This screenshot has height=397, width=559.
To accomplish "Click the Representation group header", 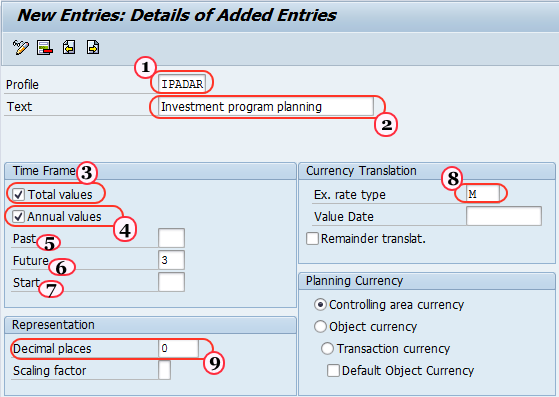I will pos(150,325).
